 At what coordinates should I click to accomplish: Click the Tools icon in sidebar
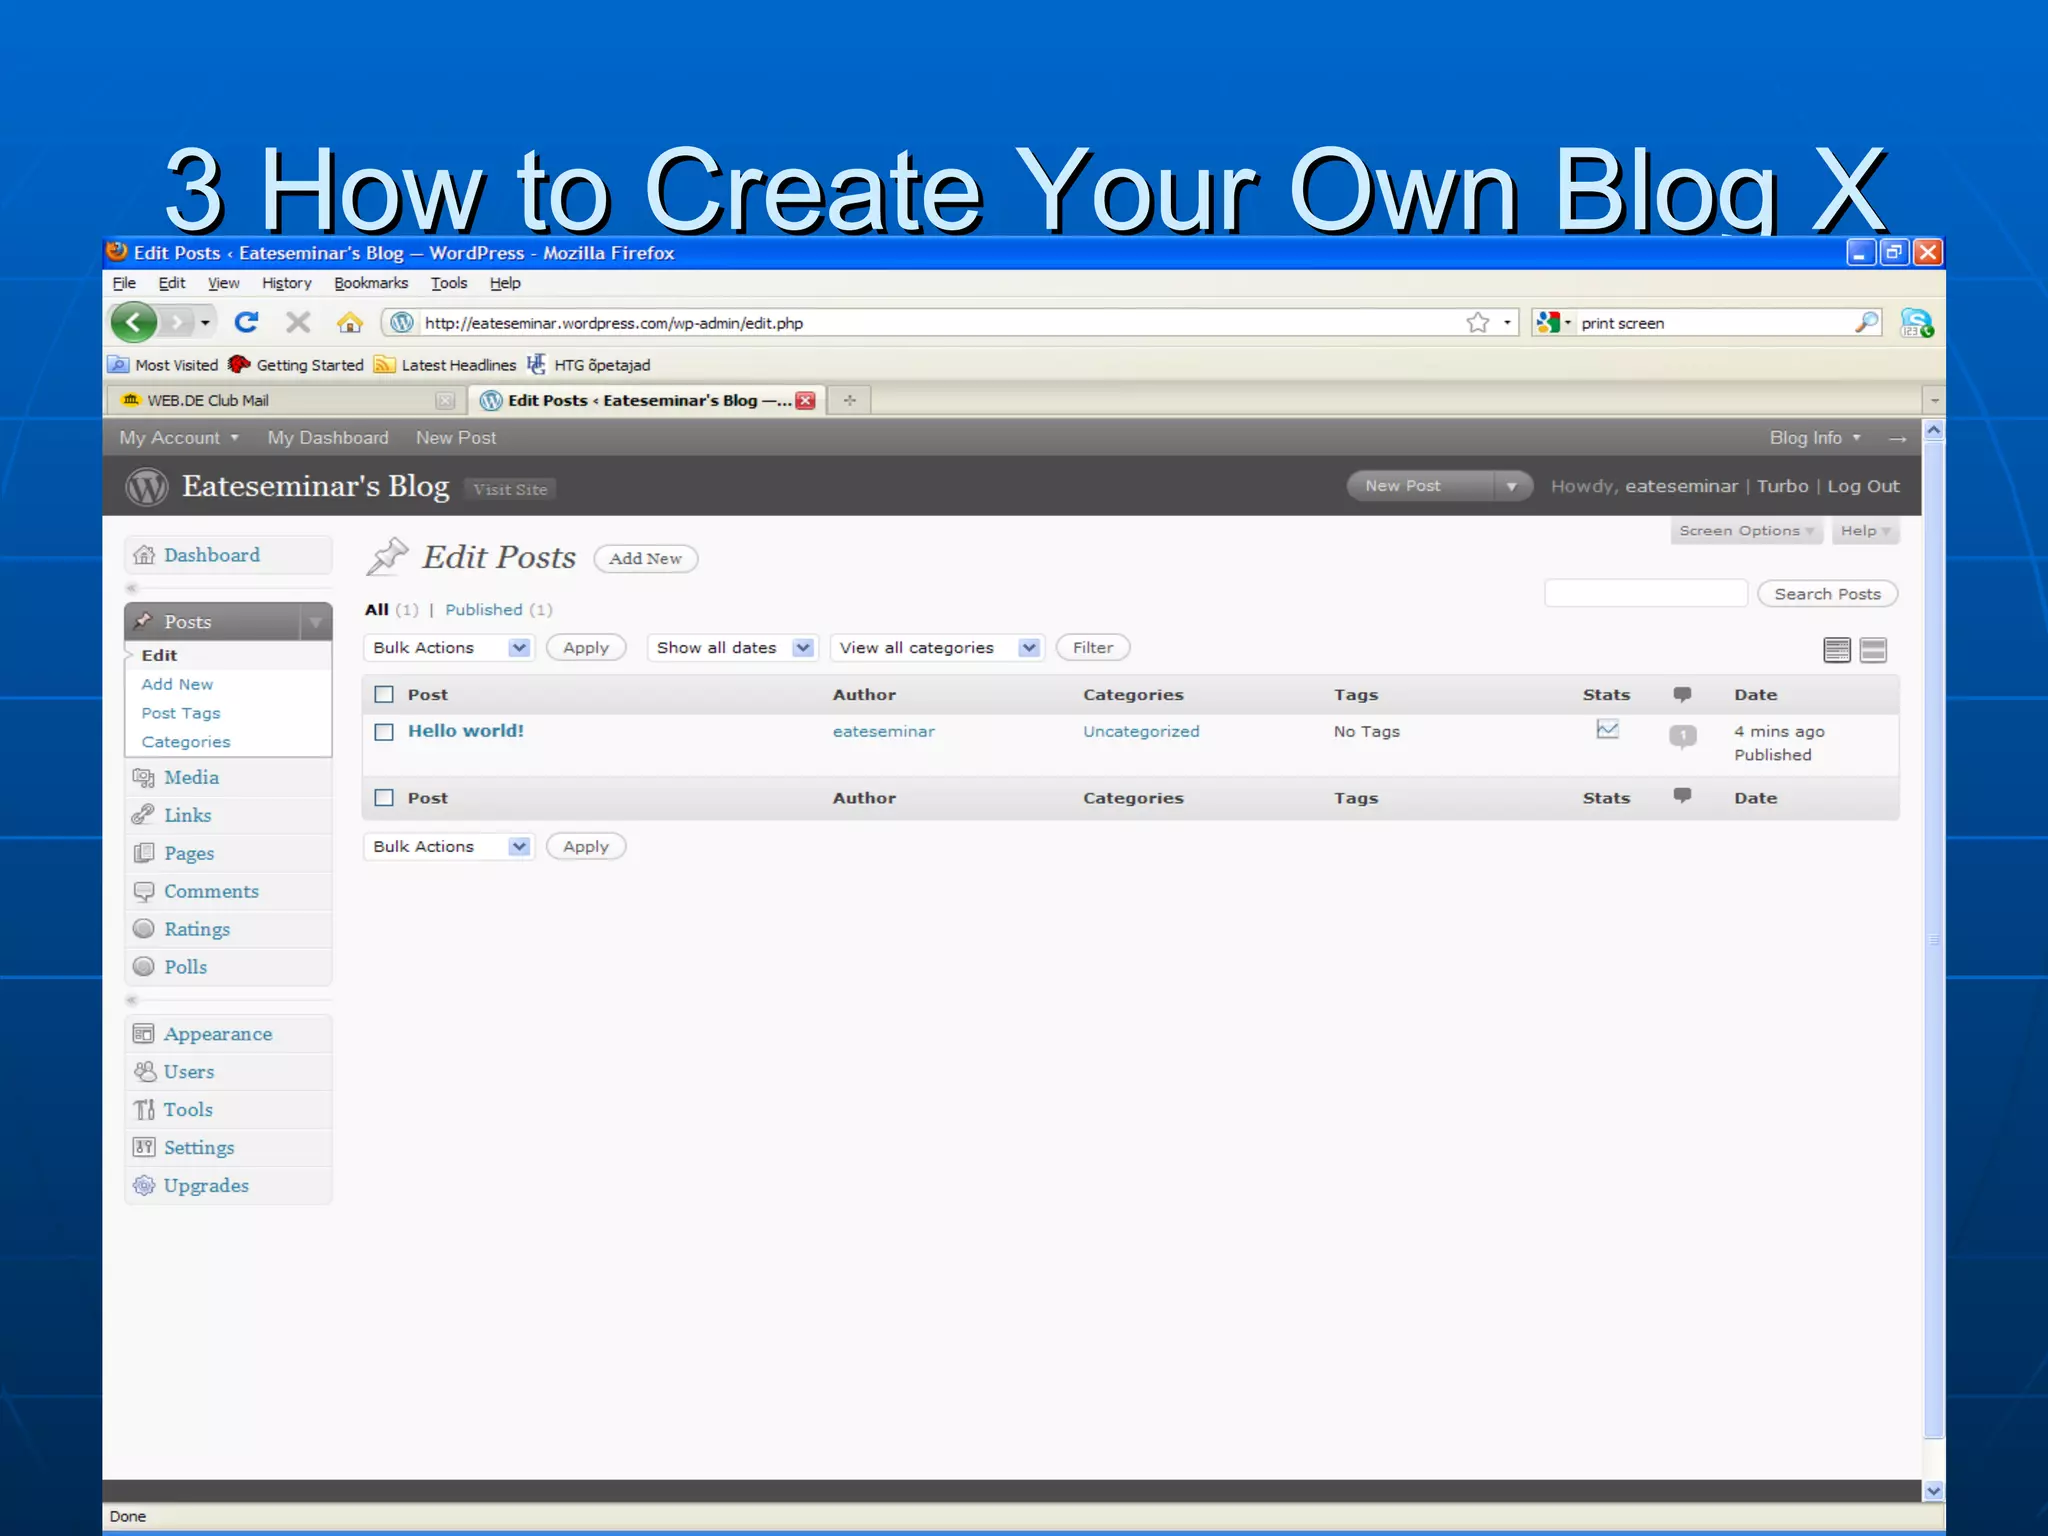coord(144,1110)
